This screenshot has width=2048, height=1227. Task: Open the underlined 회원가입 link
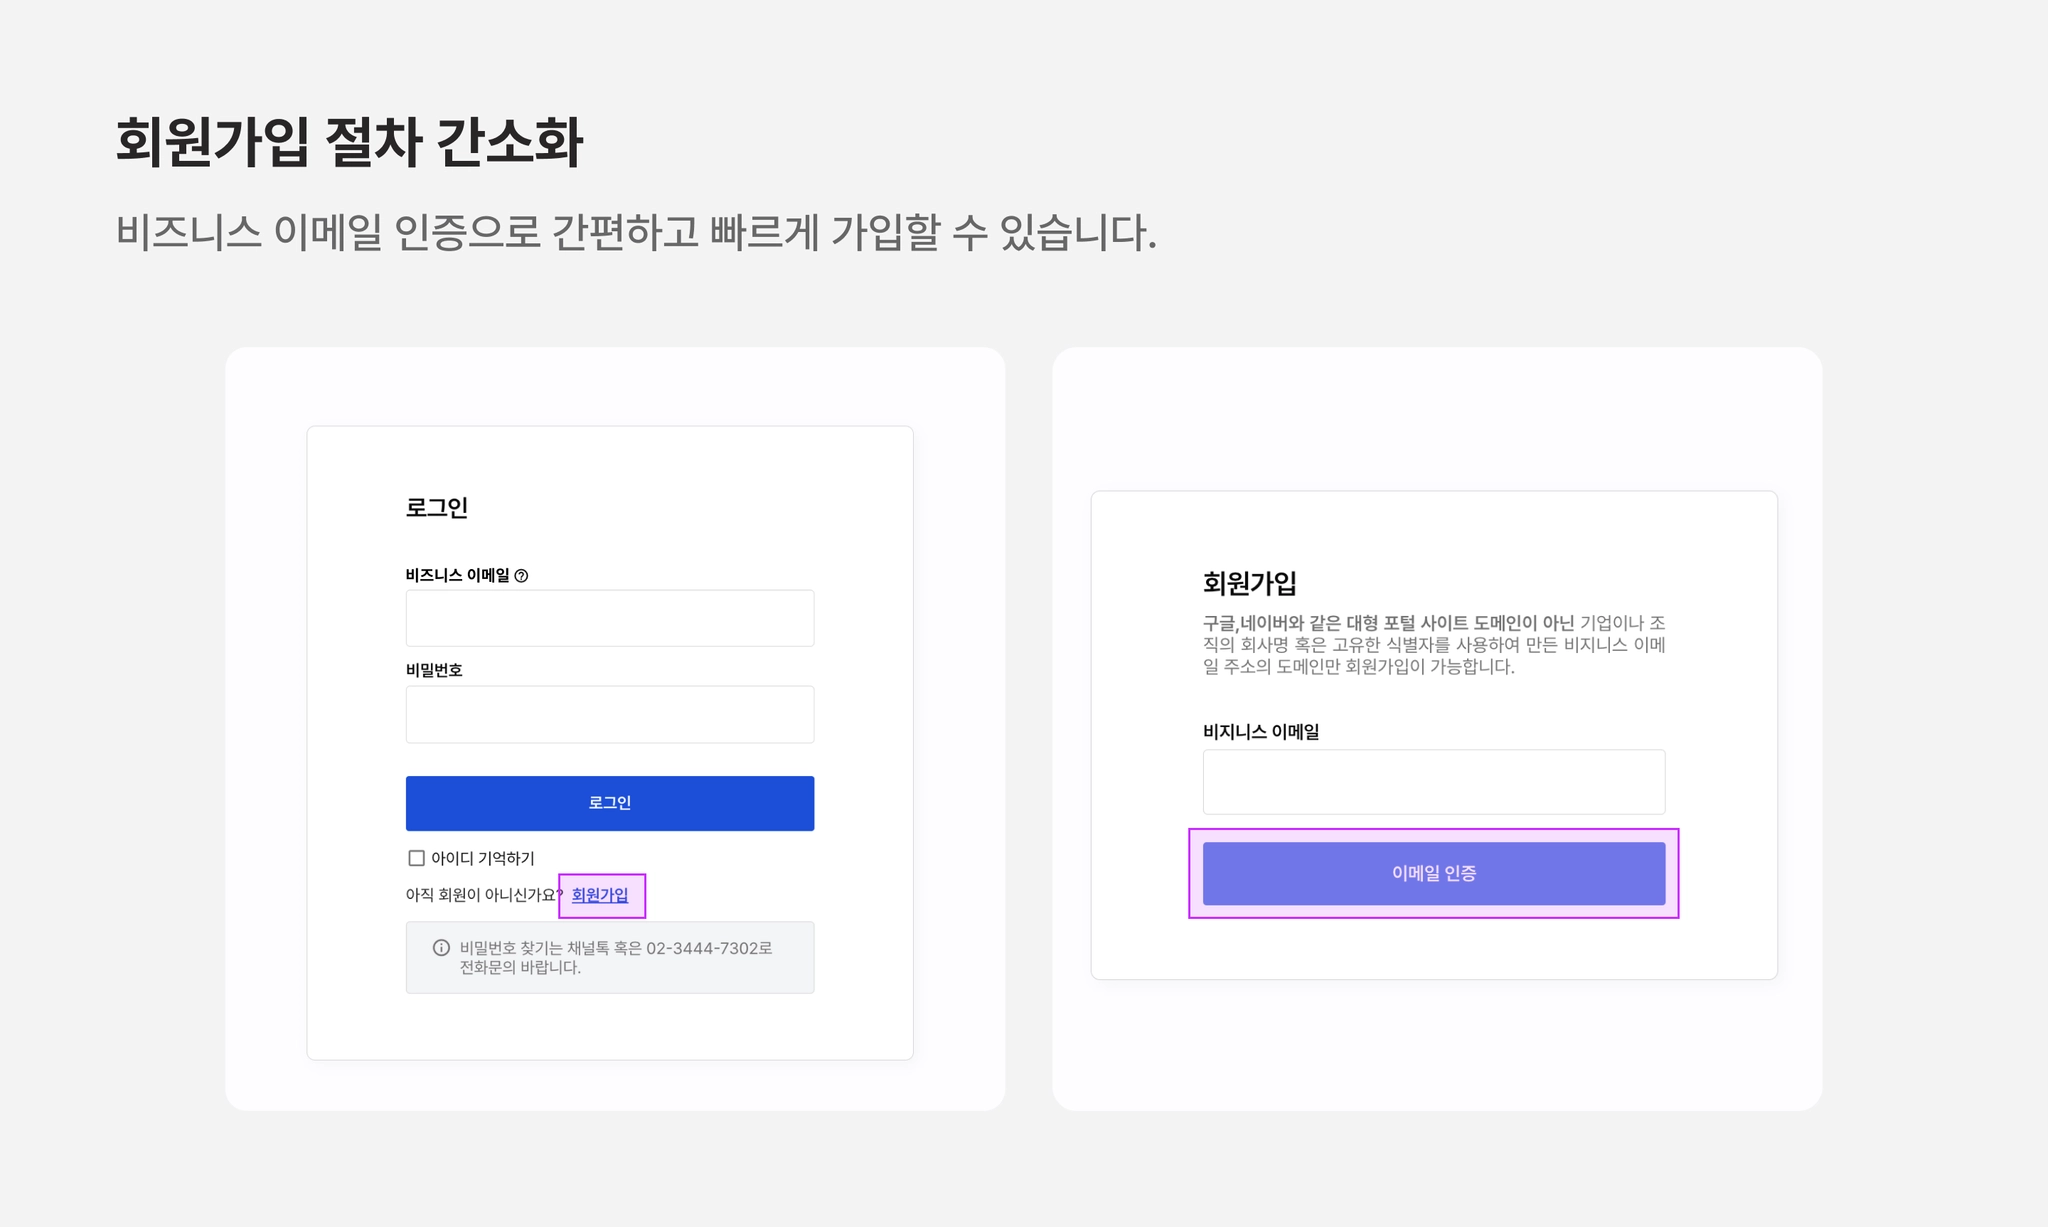coord(600,895)
